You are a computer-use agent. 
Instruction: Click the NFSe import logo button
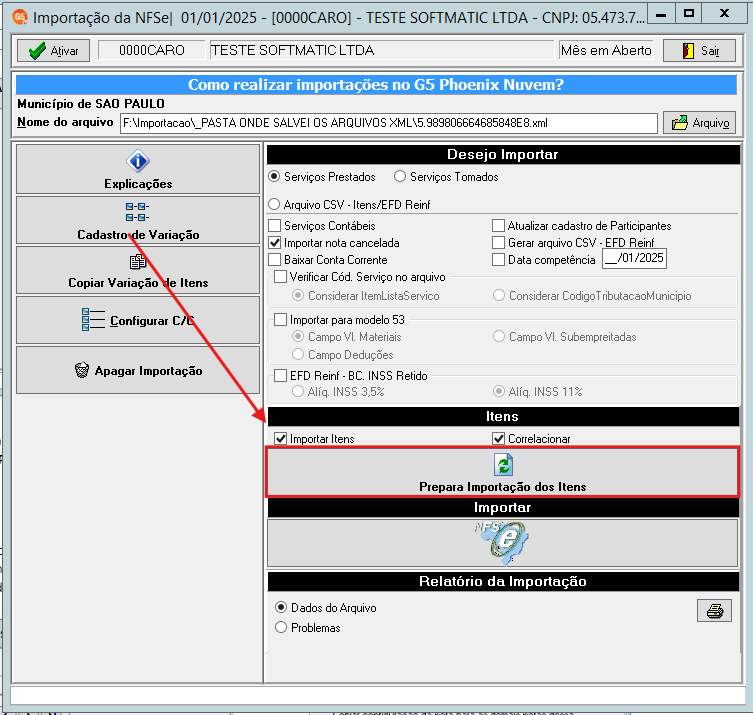[502, 543]
